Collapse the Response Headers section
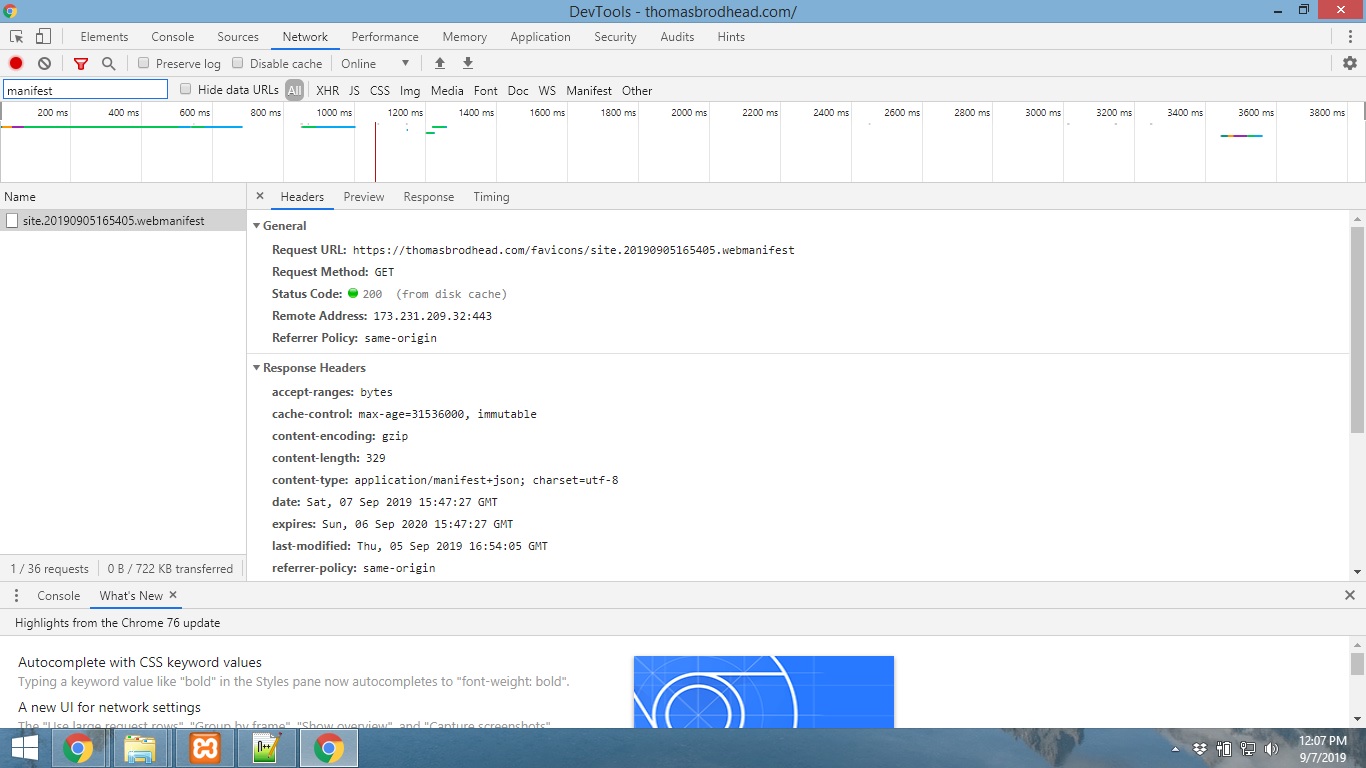This screenshot has width=1366, height=768. [257, 368]
